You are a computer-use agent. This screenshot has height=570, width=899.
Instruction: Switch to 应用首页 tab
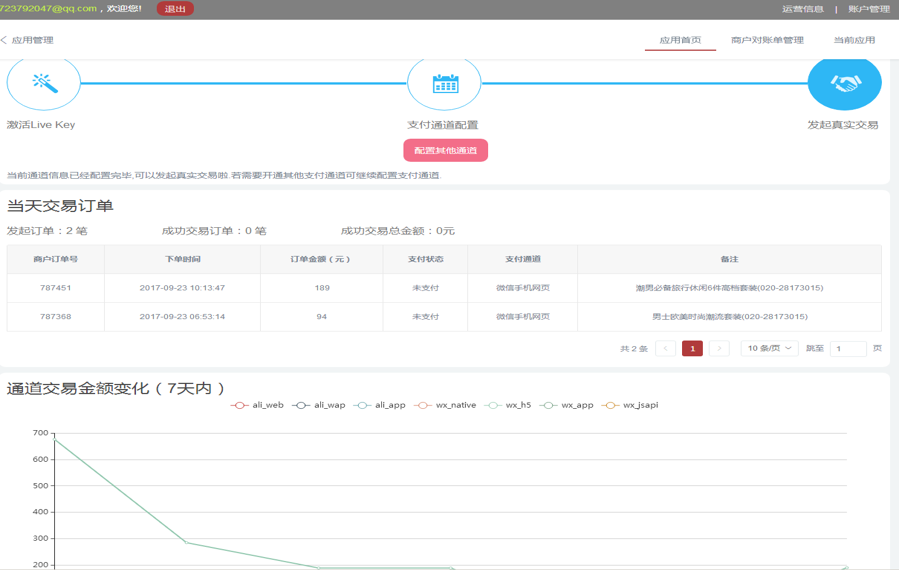click(x=680, y=40)
